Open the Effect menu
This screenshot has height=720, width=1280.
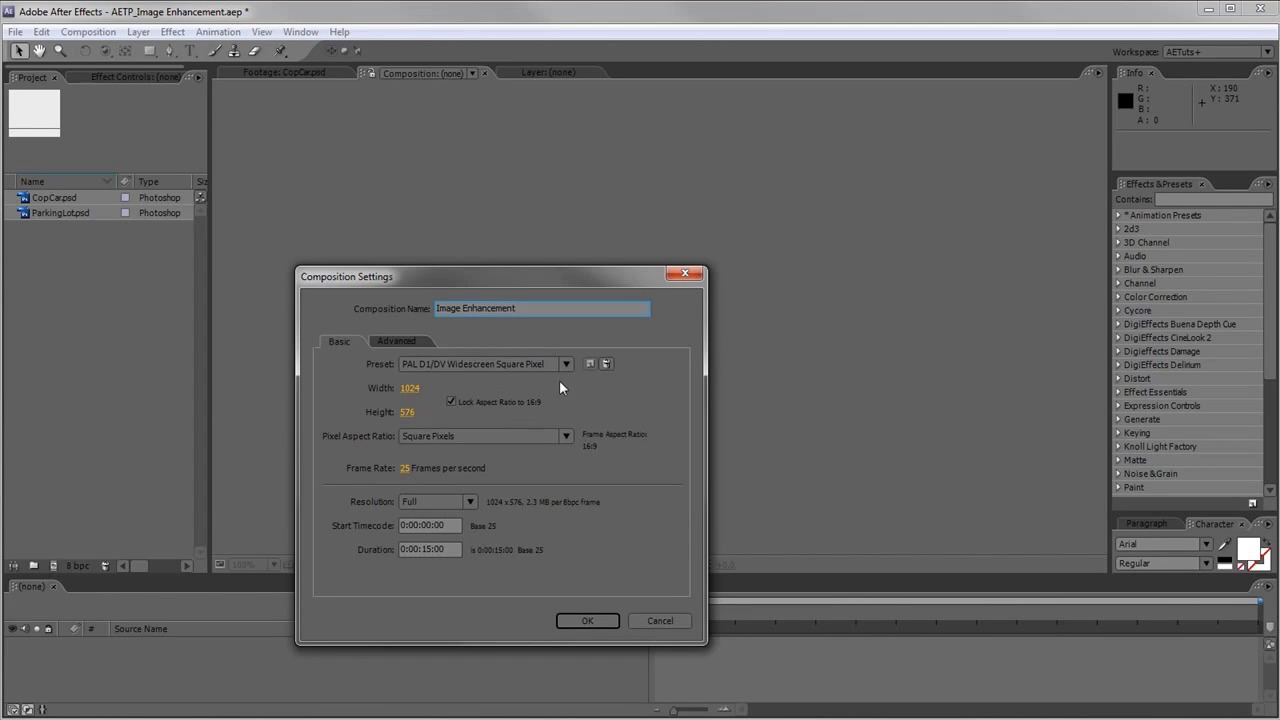[173, 32]
